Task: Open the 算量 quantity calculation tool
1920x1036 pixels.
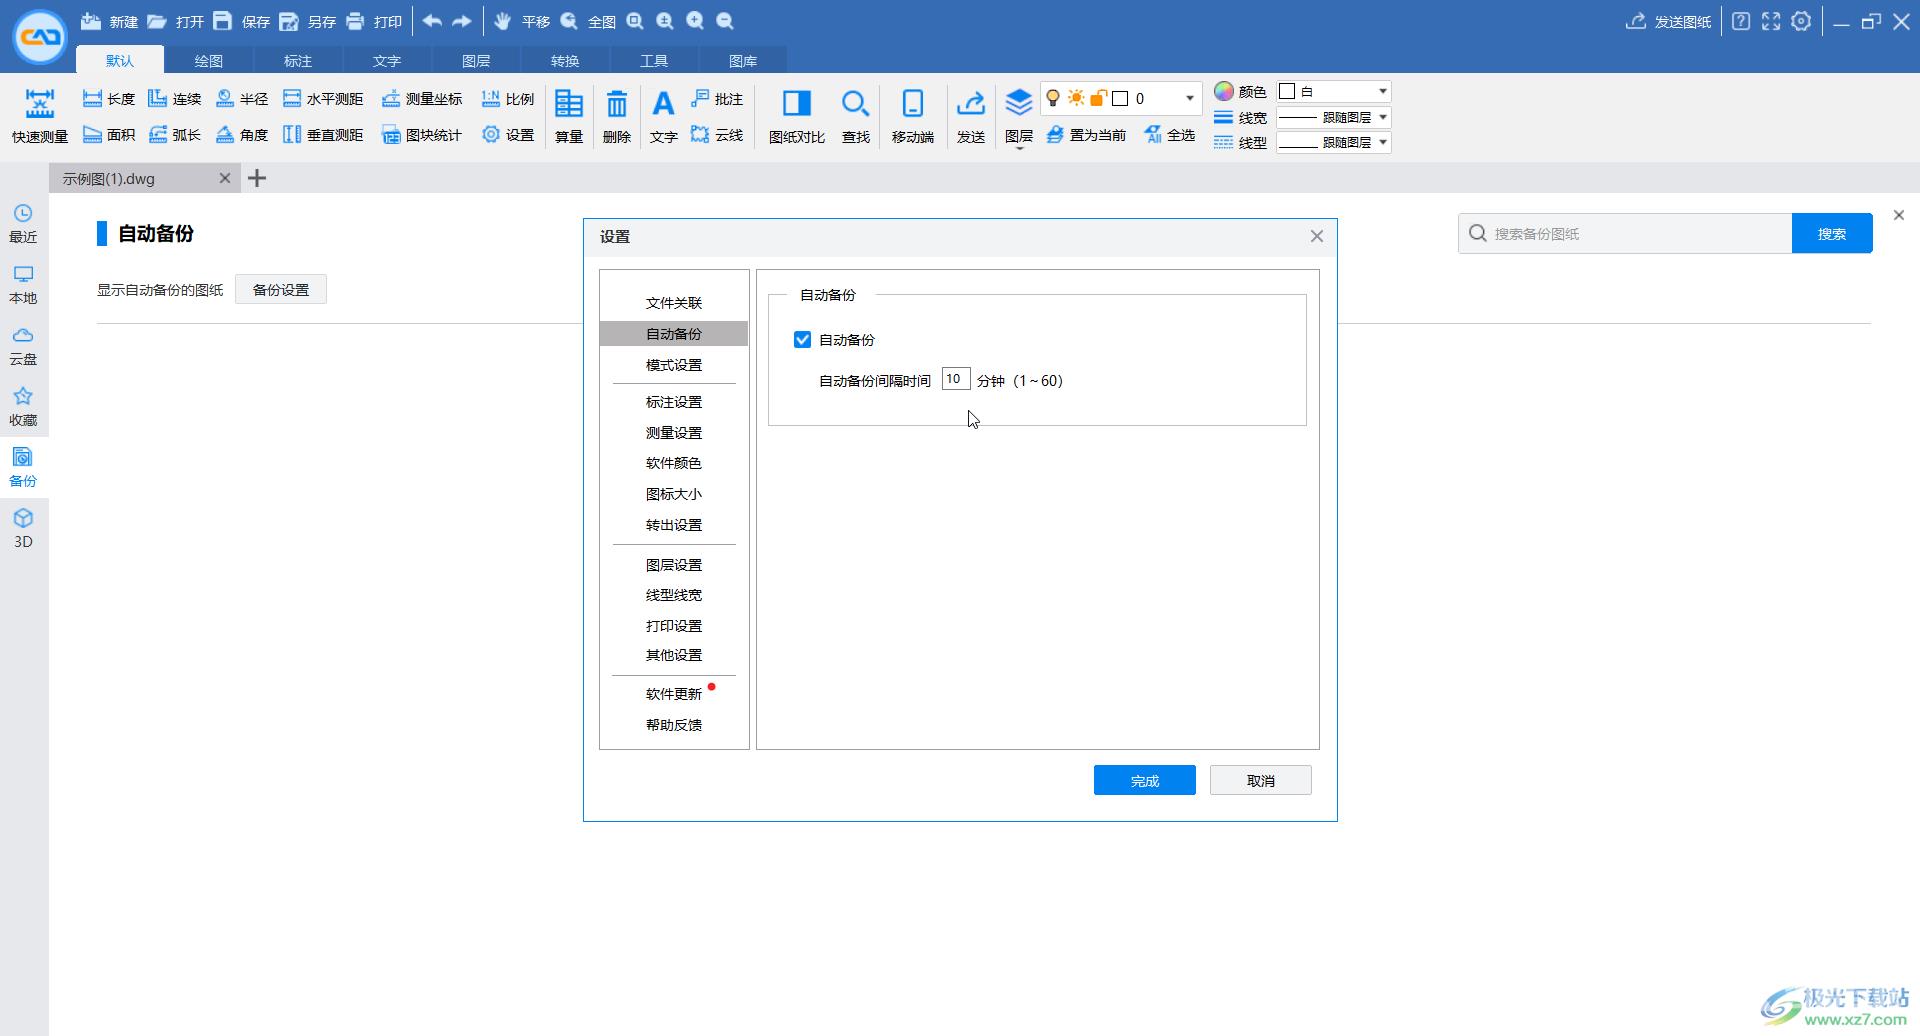Action: [x=569, y=116]
